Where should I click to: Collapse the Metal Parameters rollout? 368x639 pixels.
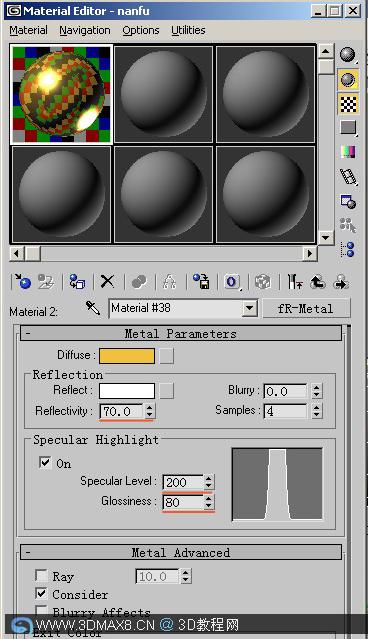click(181, 333)
